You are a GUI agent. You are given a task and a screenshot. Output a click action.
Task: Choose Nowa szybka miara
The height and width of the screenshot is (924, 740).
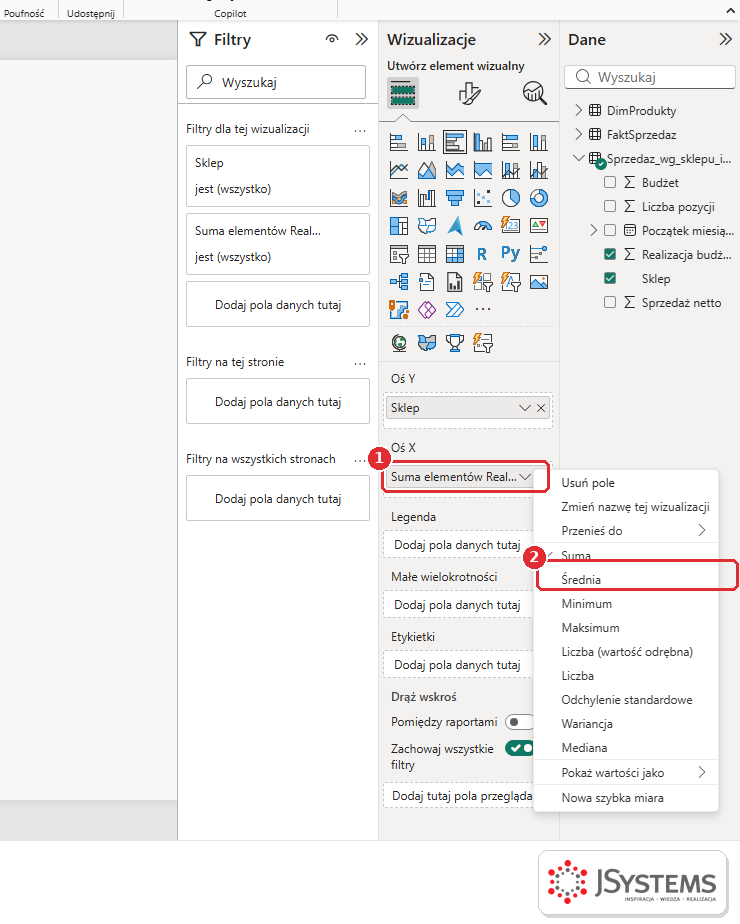coord(626,798)
